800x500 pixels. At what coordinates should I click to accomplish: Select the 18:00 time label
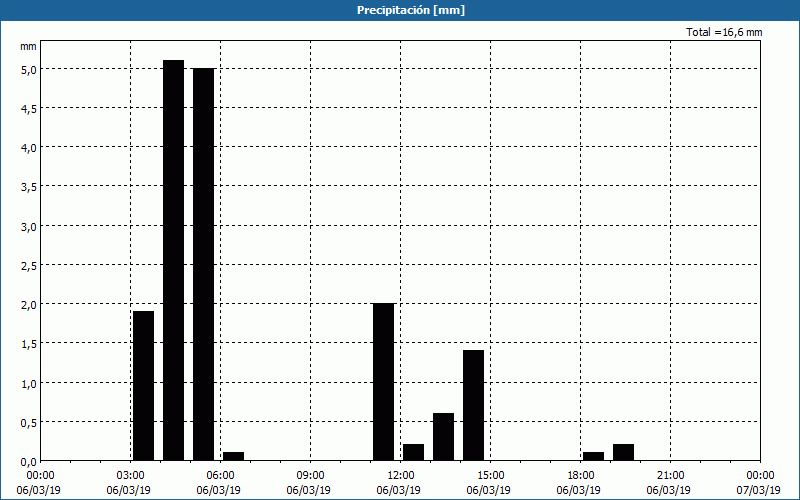(x=581, y=476)
